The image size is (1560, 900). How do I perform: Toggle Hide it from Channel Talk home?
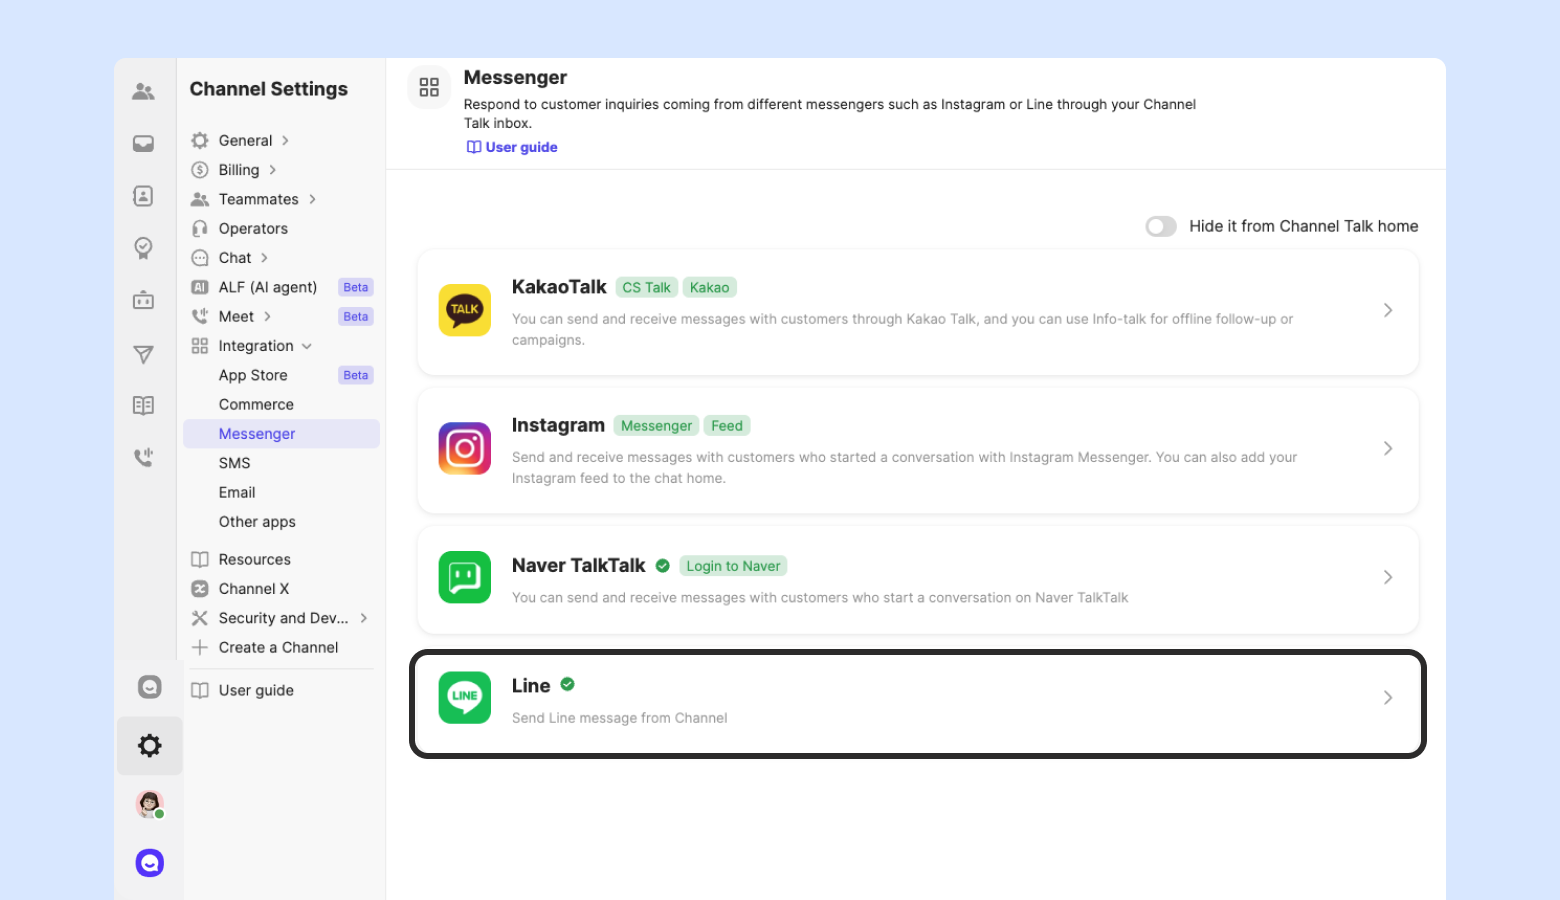[x=1161, y=226]
